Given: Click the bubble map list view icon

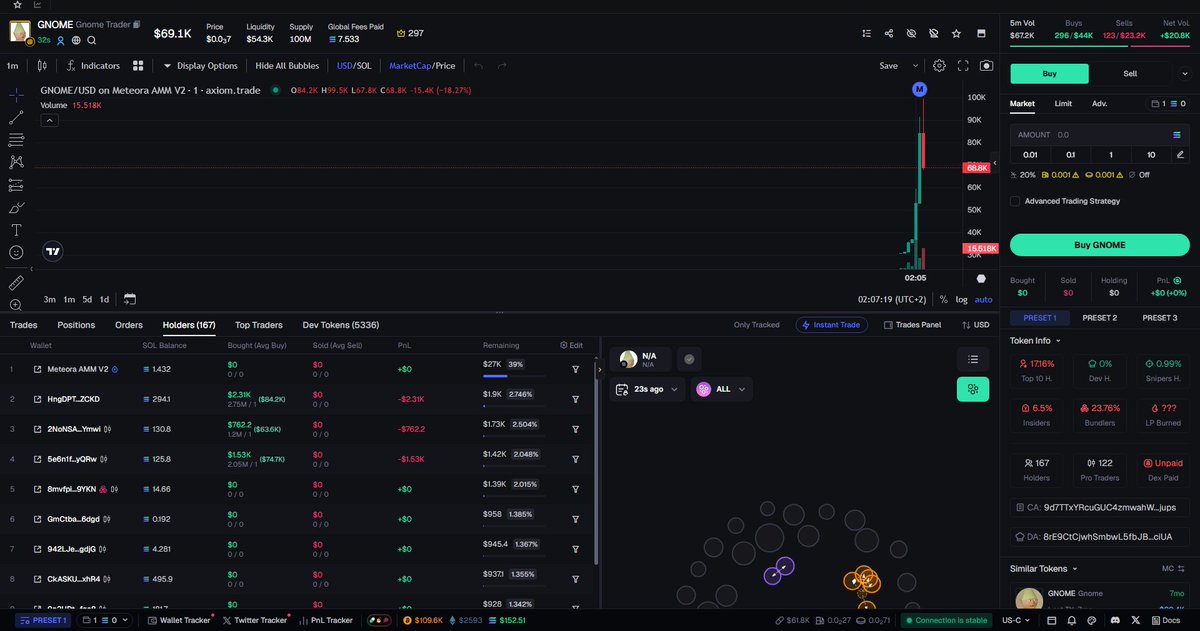Looking at the screenshot, I should pyautogui.click(x=972, y=359).
